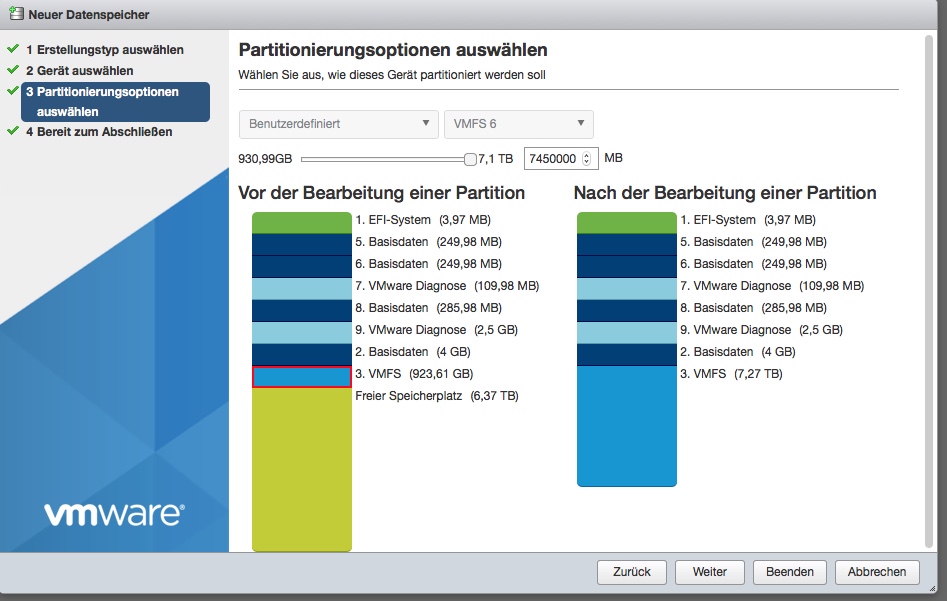Click the checkmark icon beside Bereit zum Abschließen
The height and width of the screenshot is (601, 947).
13,131
